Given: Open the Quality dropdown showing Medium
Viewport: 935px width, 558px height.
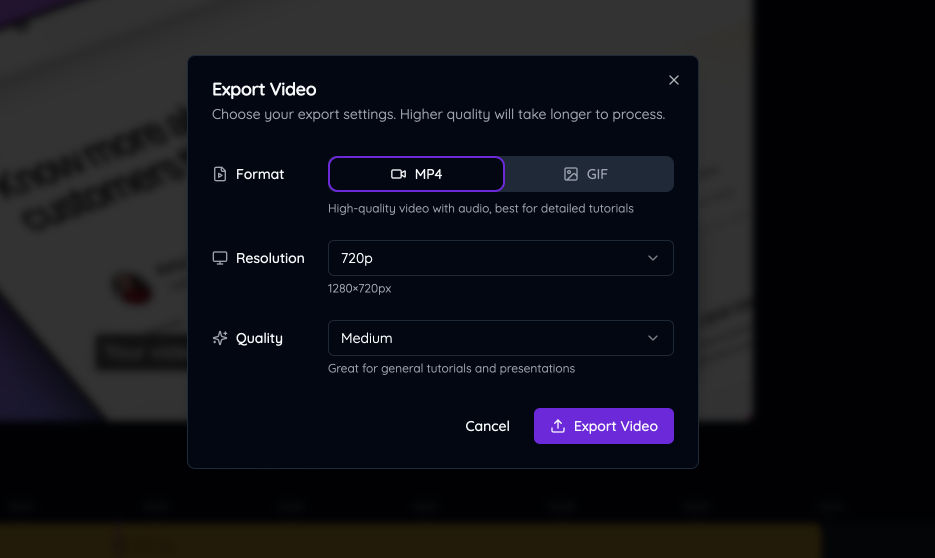Looking at the screenshot, I should pyautogui.click(x=500, y=338).
